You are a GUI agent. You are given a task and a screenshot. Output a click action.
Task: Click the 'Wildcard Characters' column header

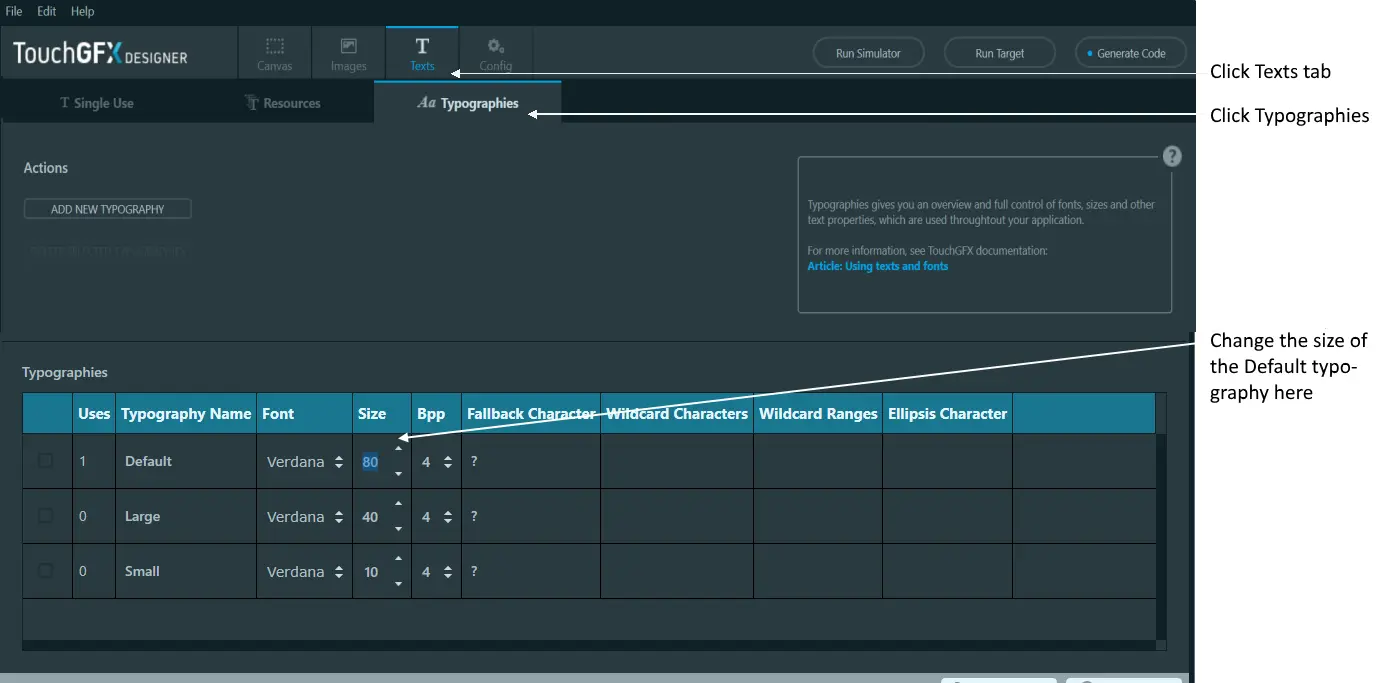coord(677,413)
